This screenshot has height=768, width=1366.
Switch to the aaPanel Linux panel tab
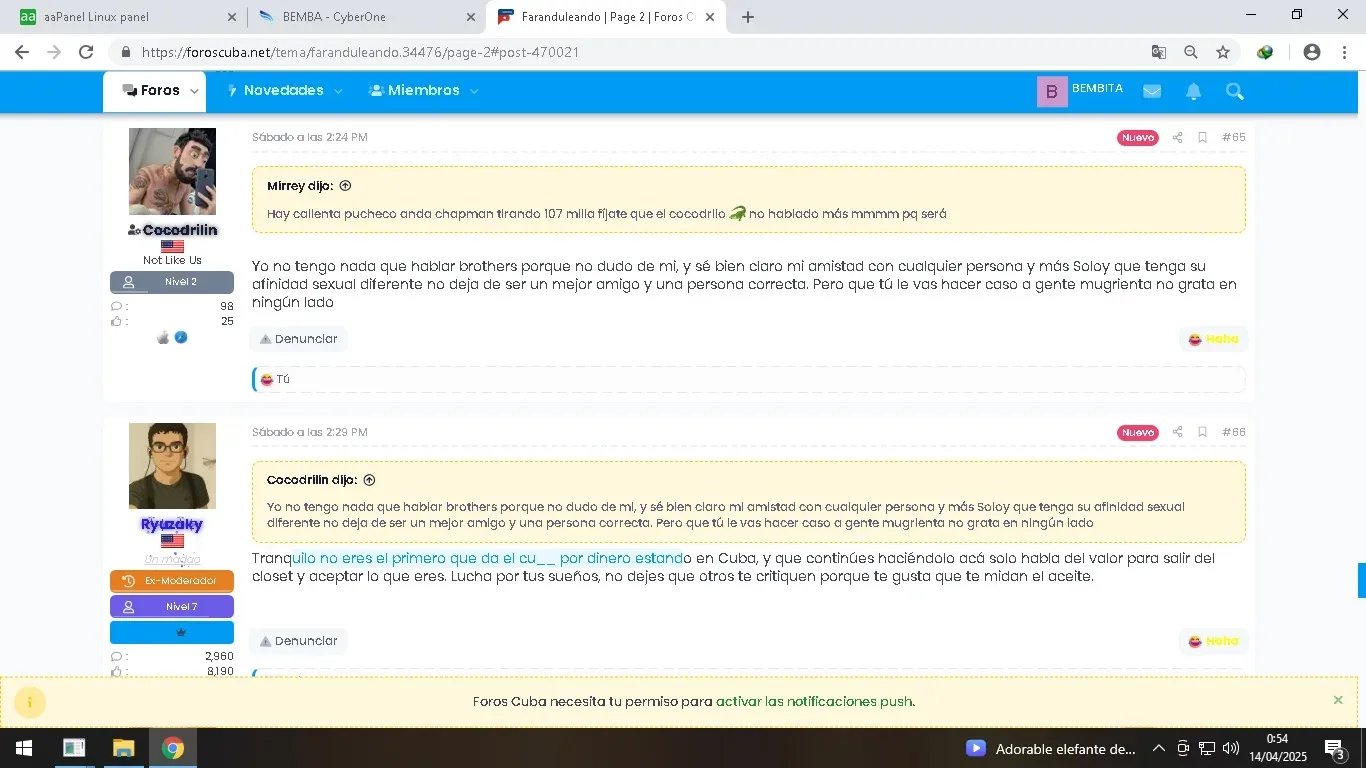127,17
